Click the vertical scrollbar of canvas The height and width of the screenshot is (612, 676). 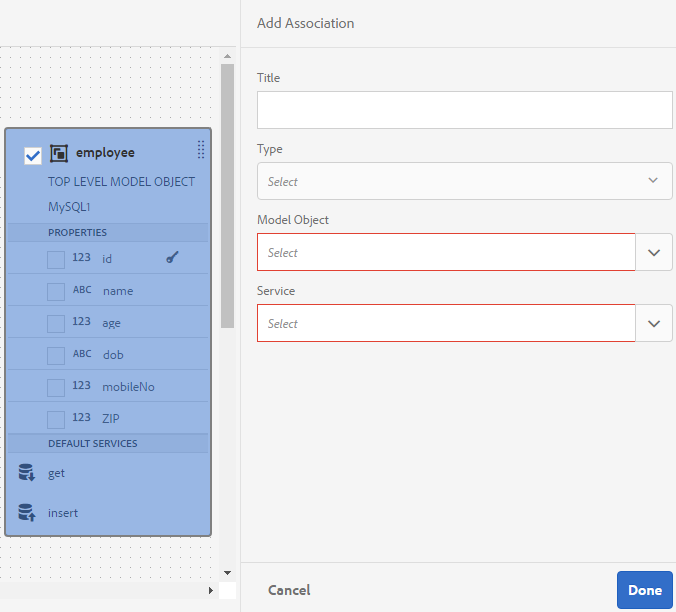click(227, 200)
